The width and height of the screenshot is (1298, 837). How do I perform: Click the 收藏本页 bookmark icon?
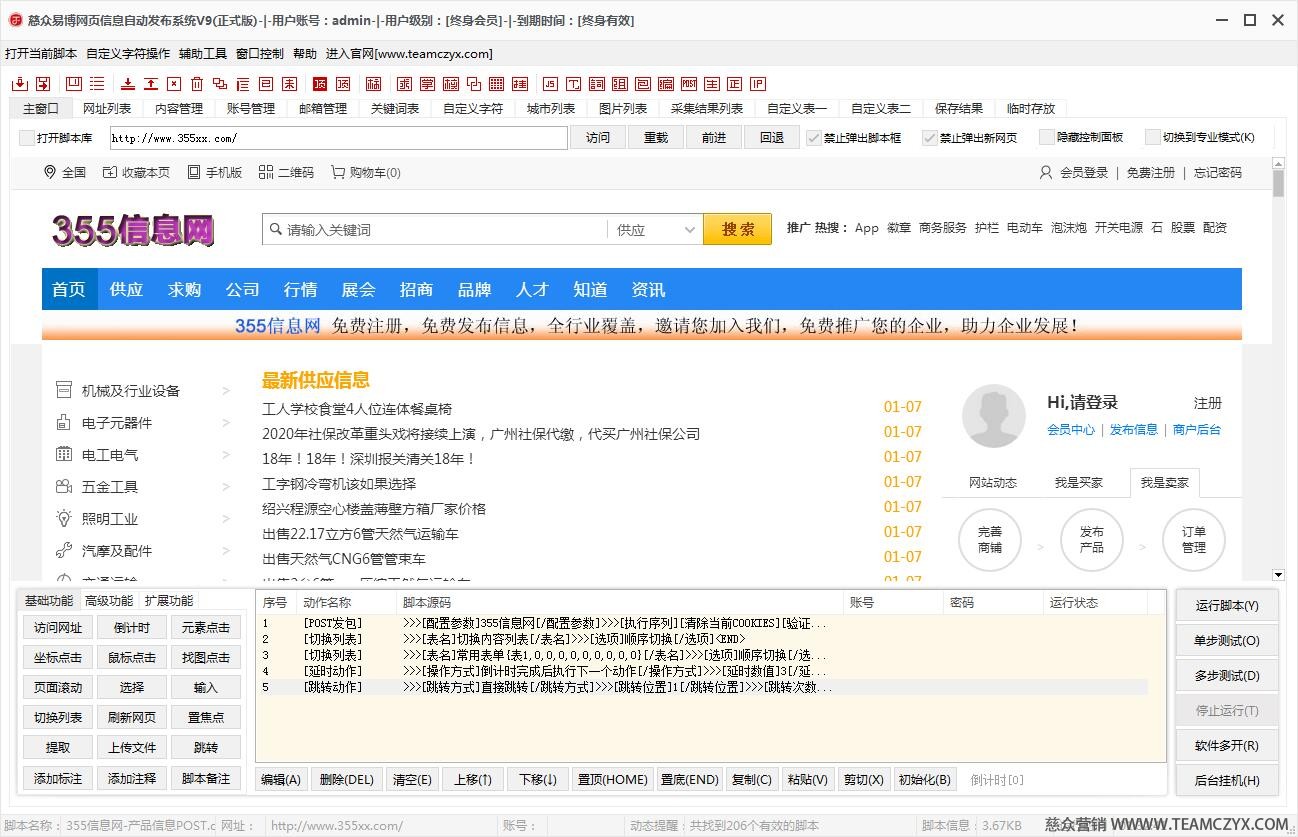pos(110,172)
